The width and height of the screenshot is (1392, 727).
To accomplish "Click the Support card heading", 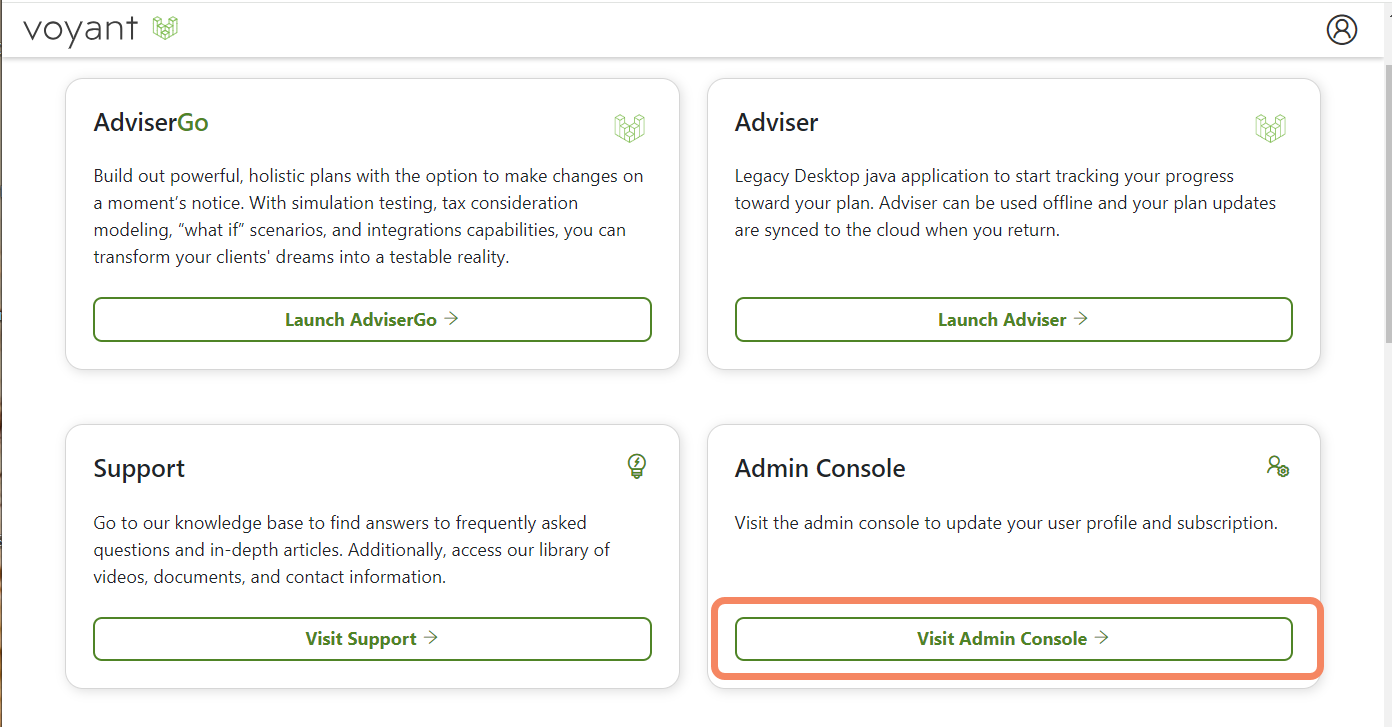I will coord(139,468).
